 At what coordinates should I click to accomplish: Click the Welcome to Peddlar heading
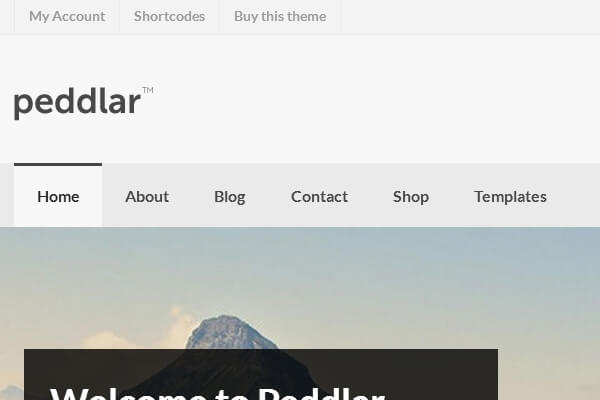(217, 392)
